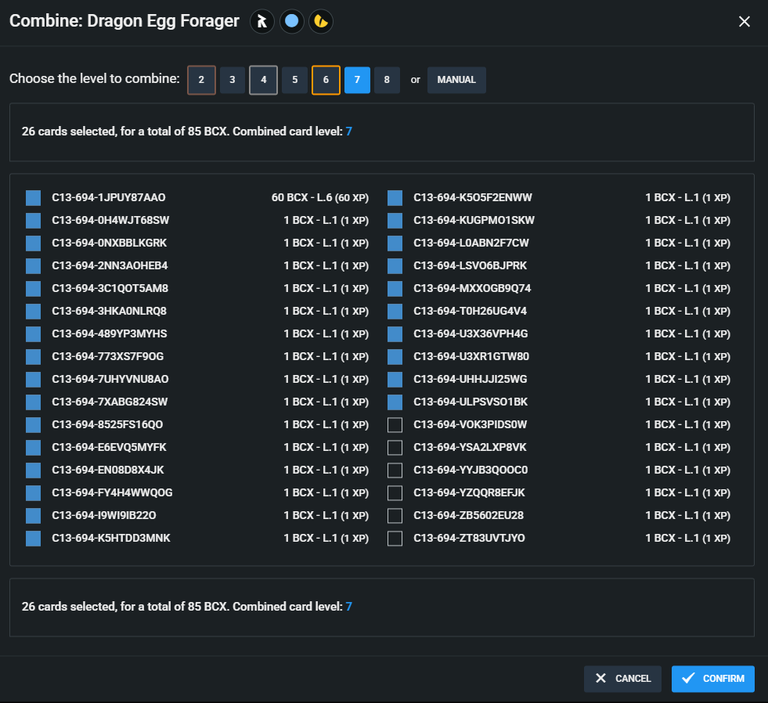
Task: Uncheck card C13-694-EN08D8X4JK
Action: point(33,470)
